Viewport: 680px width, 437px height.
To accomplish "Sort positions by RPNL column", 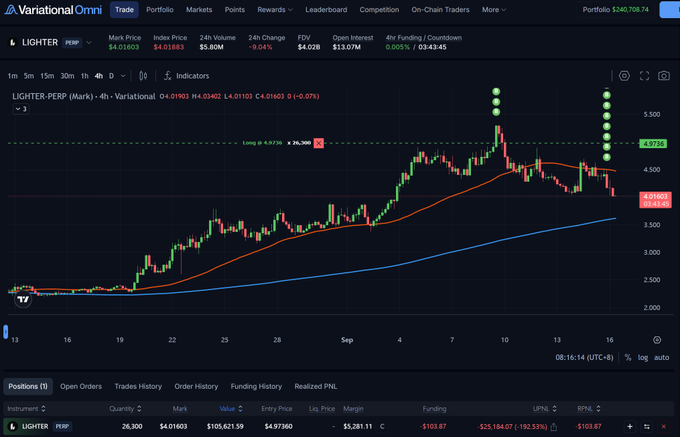I will click(x=588, y=409).
